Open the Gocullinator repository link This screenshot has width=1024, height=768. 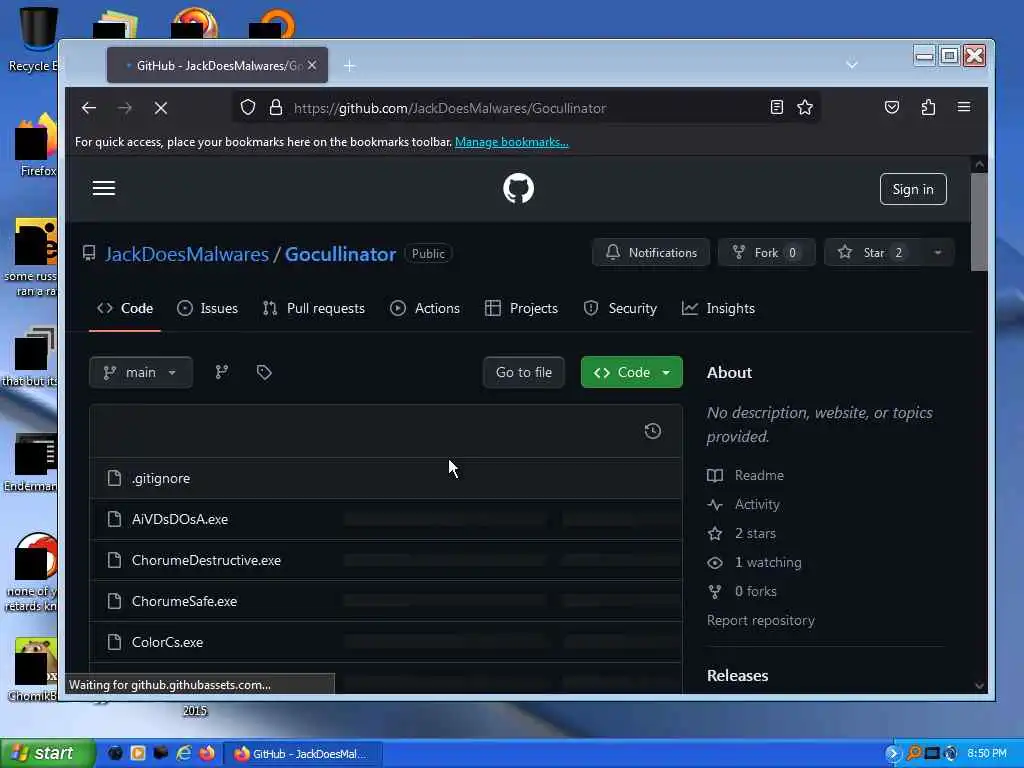340,254
